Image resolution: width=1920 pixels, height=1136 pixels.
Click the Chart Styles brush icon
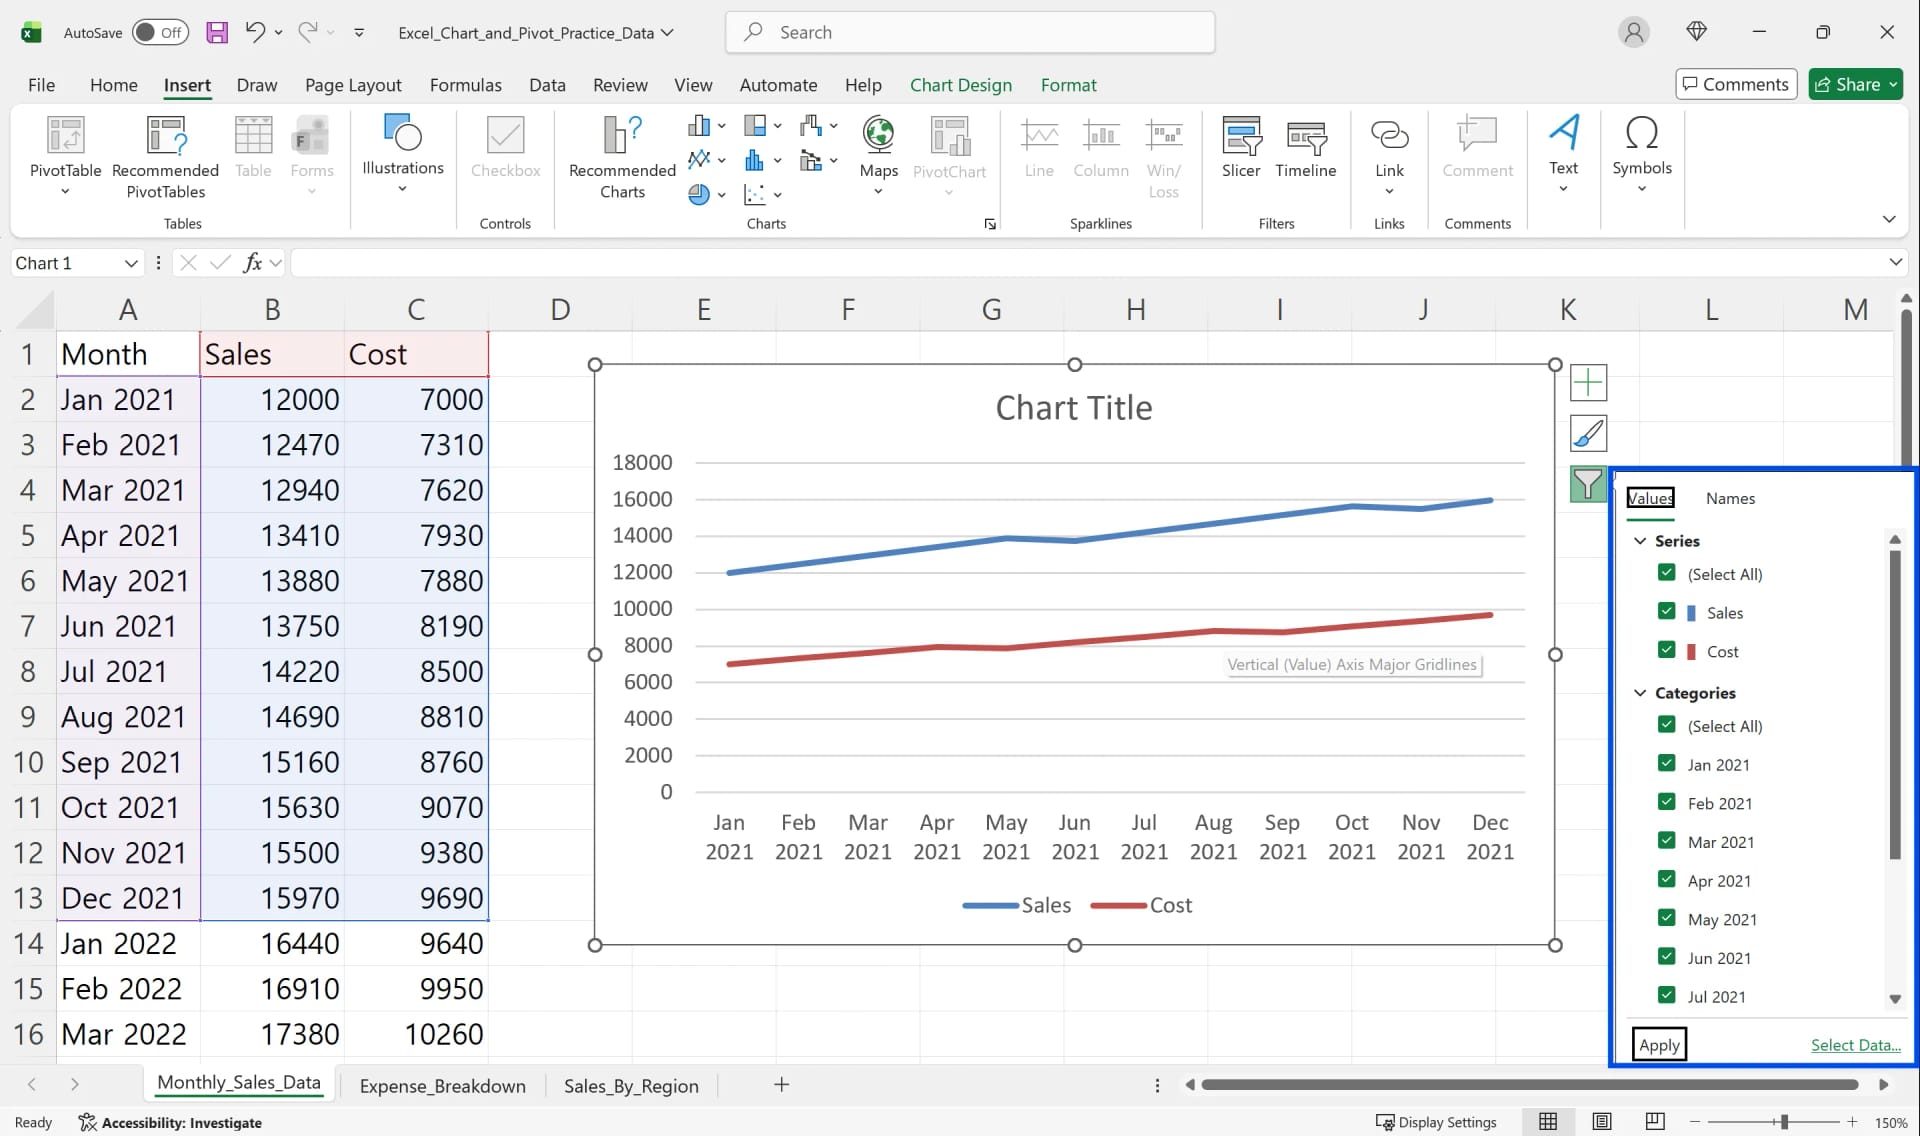[1589, 433]
